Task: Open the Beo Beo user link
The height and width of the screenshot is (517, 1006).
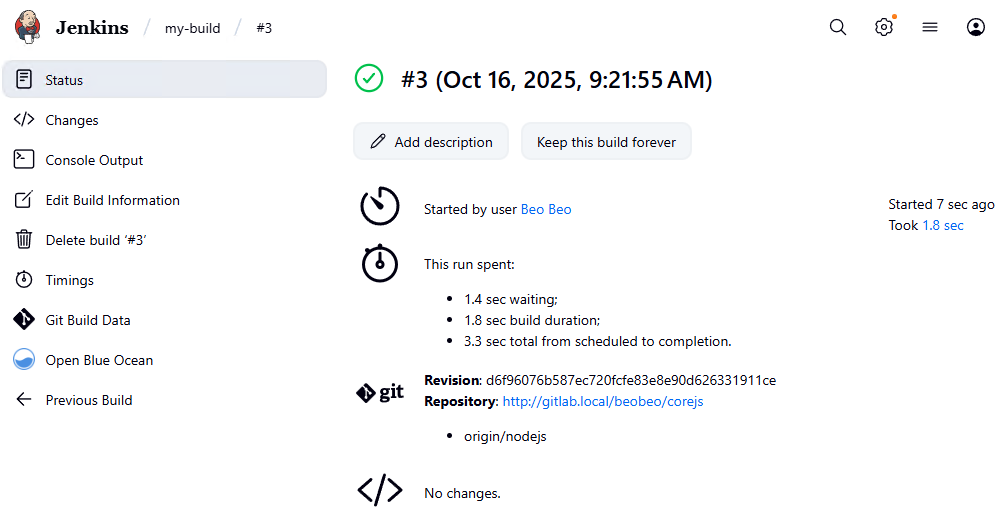Action: [546, 209]
